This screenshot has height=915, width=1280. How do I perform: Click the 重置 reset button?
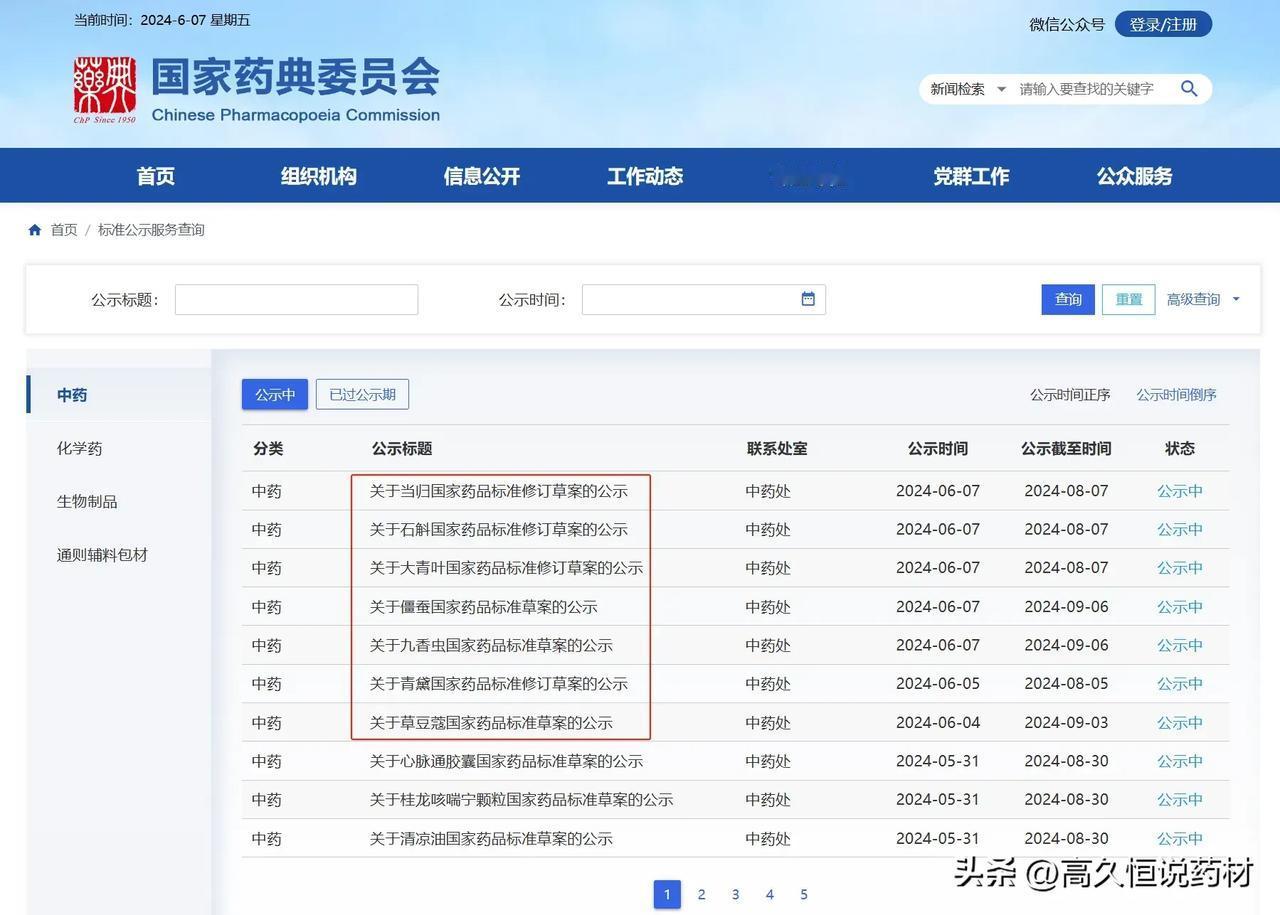(x=1129, y=299)
